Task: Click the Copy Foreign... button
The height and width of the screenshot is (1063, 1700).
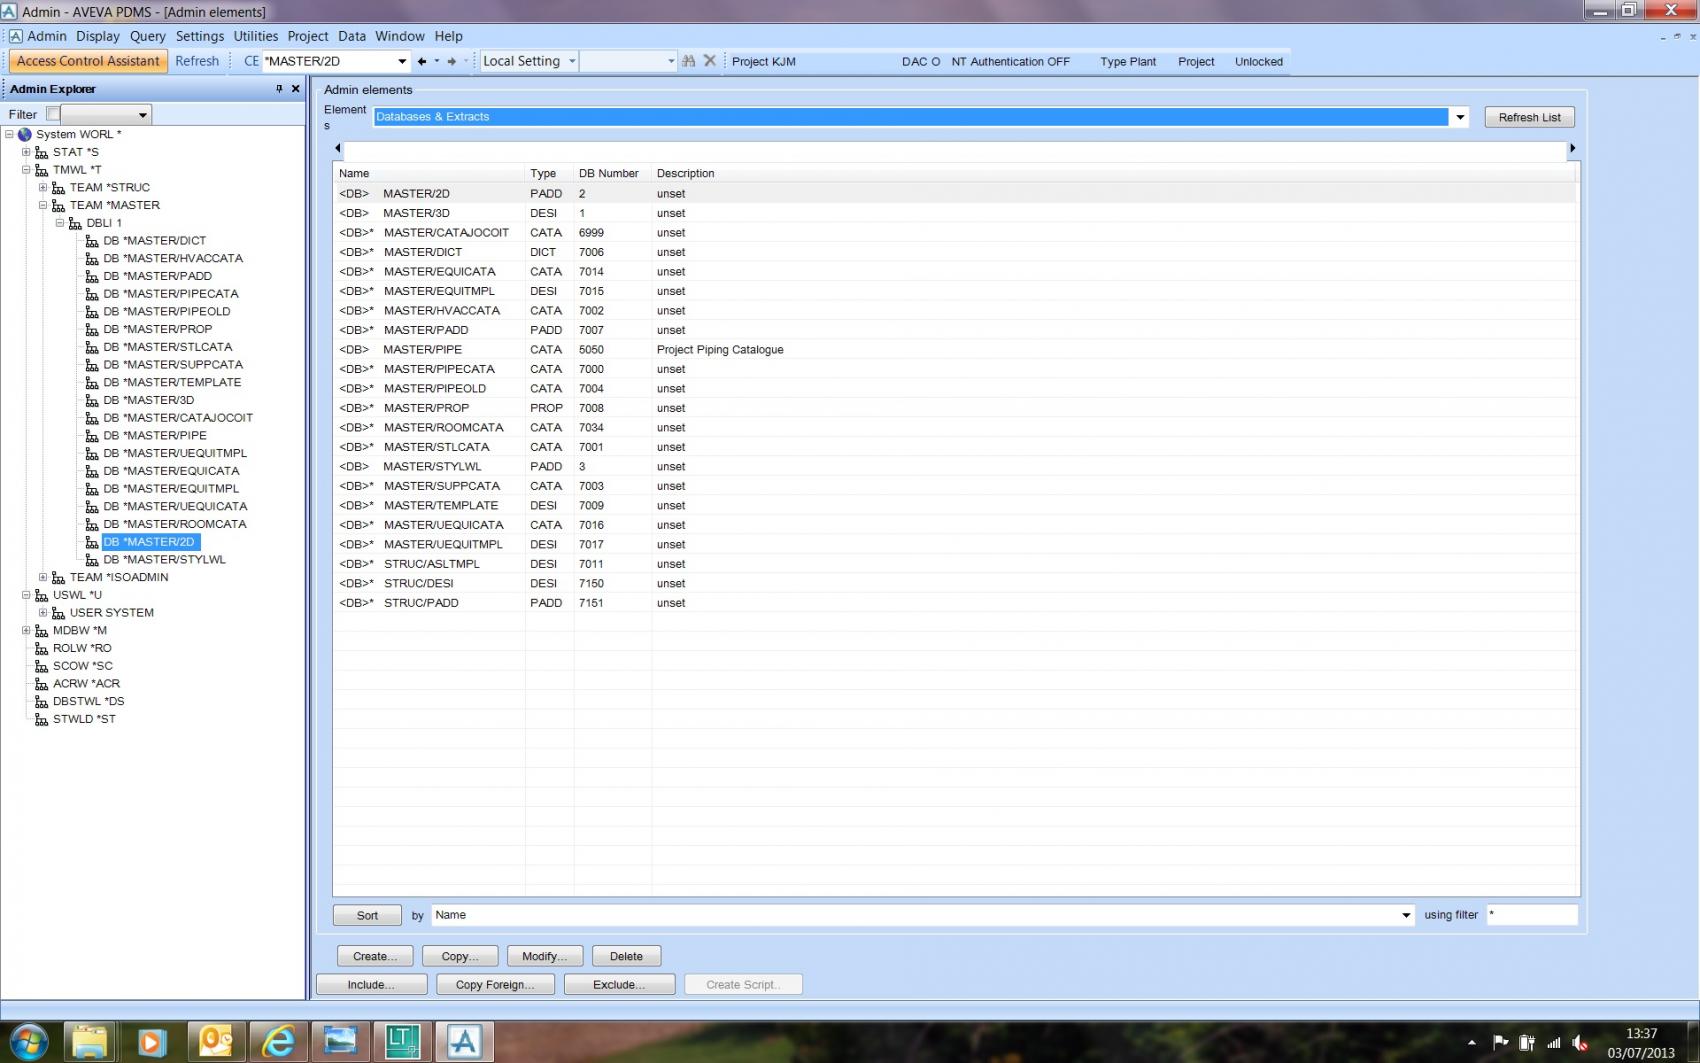Action: pyautogui.click(x=495, y=984)
